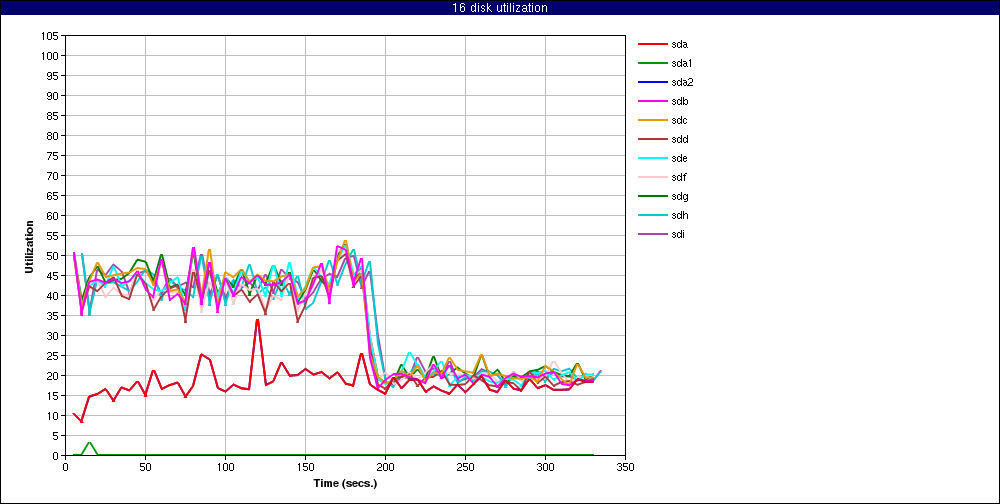Click the green sda1 legend line swatch
Viewport: 1000px width, 504px height.
click(x=652, y=63)
